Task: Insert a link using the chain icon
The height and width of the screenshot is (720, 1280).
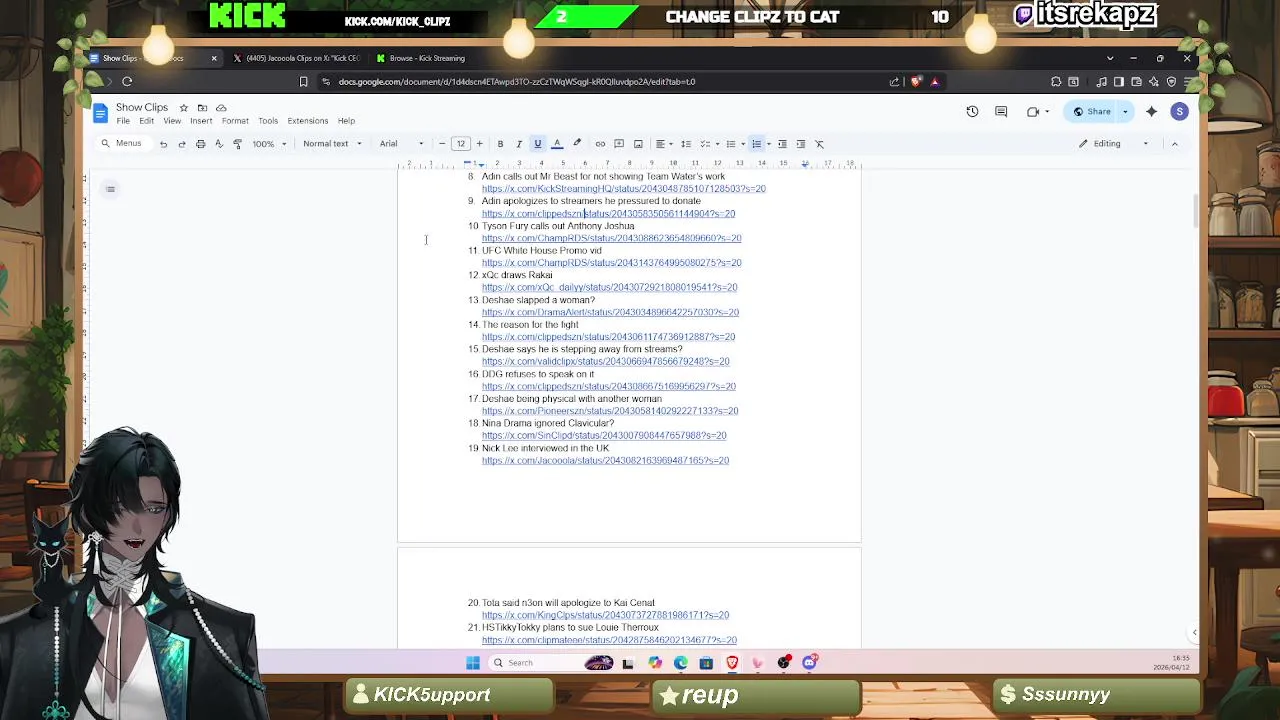Action: (x=600, y=144)
